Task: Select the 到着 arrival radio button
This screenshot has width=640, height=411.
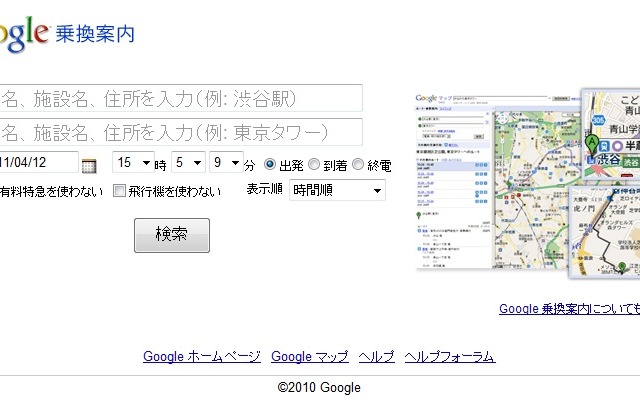Action: (x=313, y=164)
